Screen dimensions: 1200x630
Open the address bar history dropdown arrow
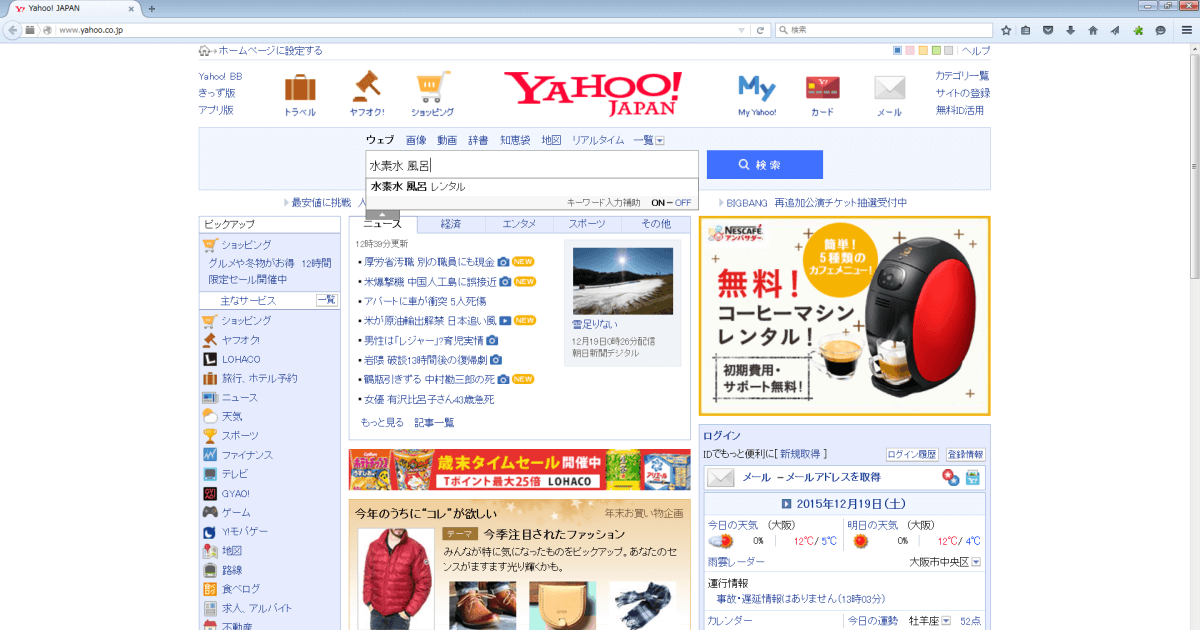pyautogui.click(x=741, y=30)
